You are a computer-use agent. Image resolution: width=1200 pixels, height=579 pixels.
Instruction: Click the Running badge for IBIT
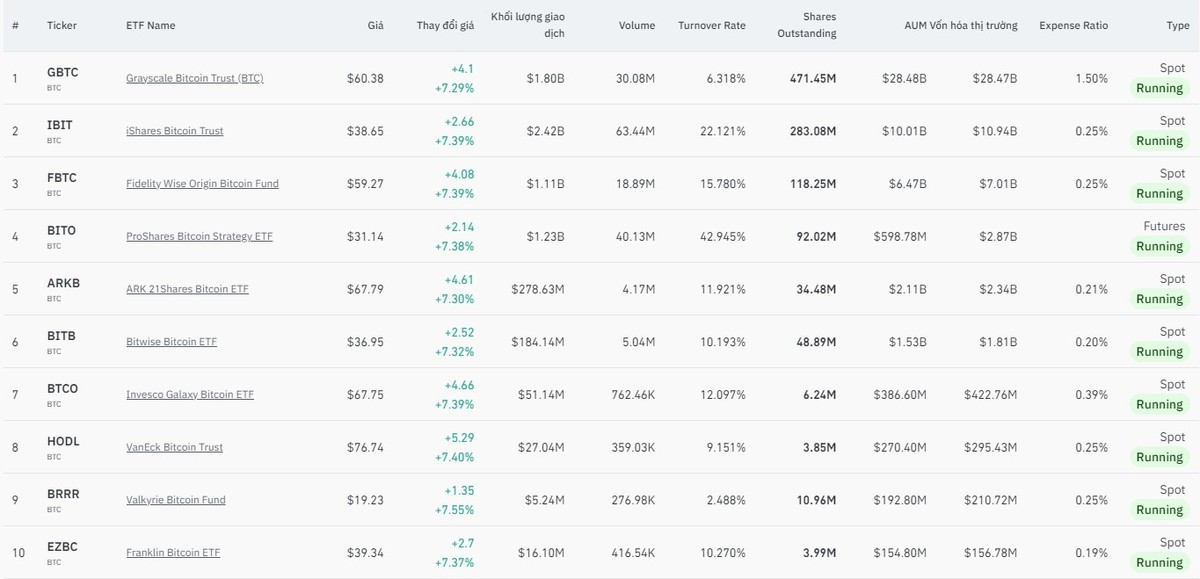1159,140
